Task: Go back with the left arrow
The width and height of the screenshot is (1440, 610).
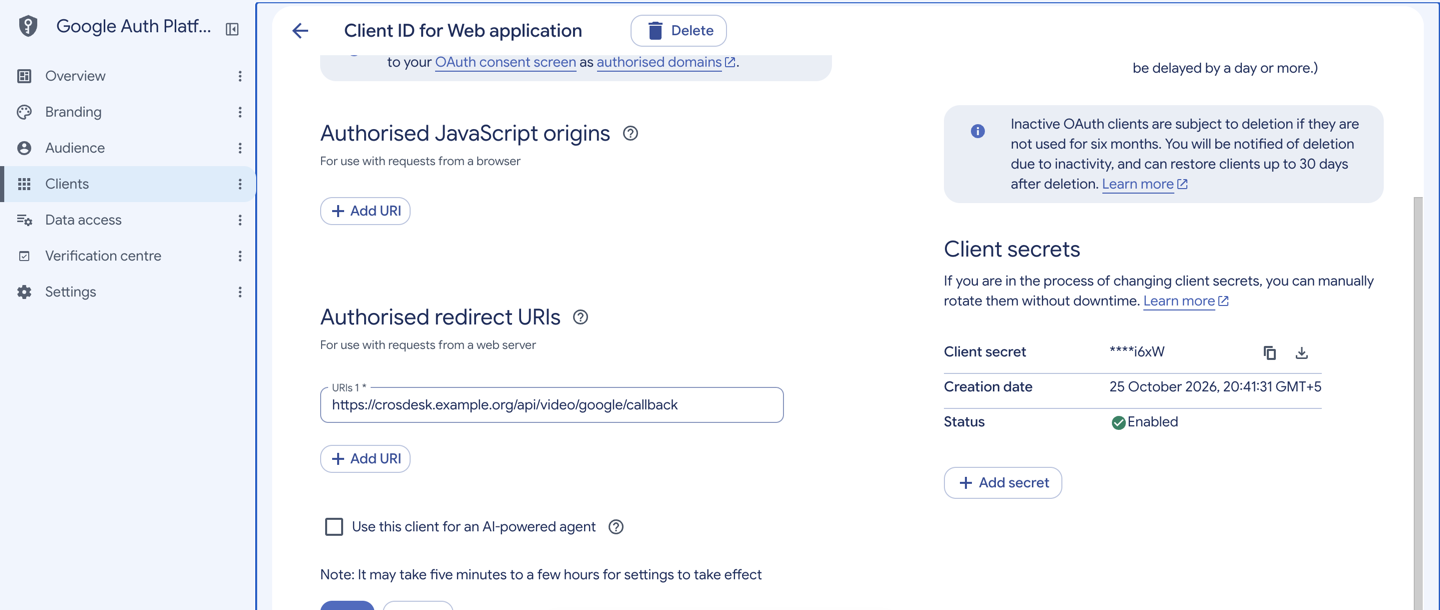Action: [x=300, y=31]
